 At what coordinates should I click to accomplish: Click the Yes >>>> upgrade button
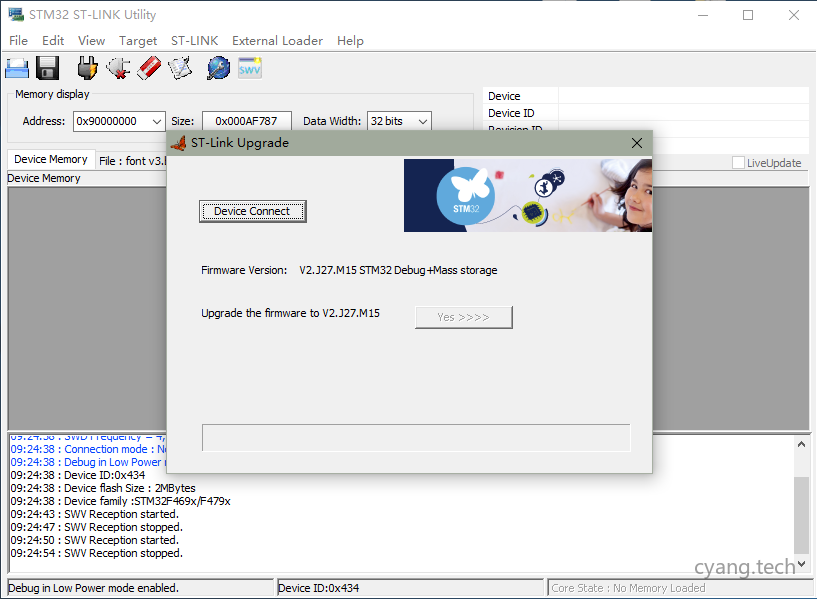click(x=463, y=317)
